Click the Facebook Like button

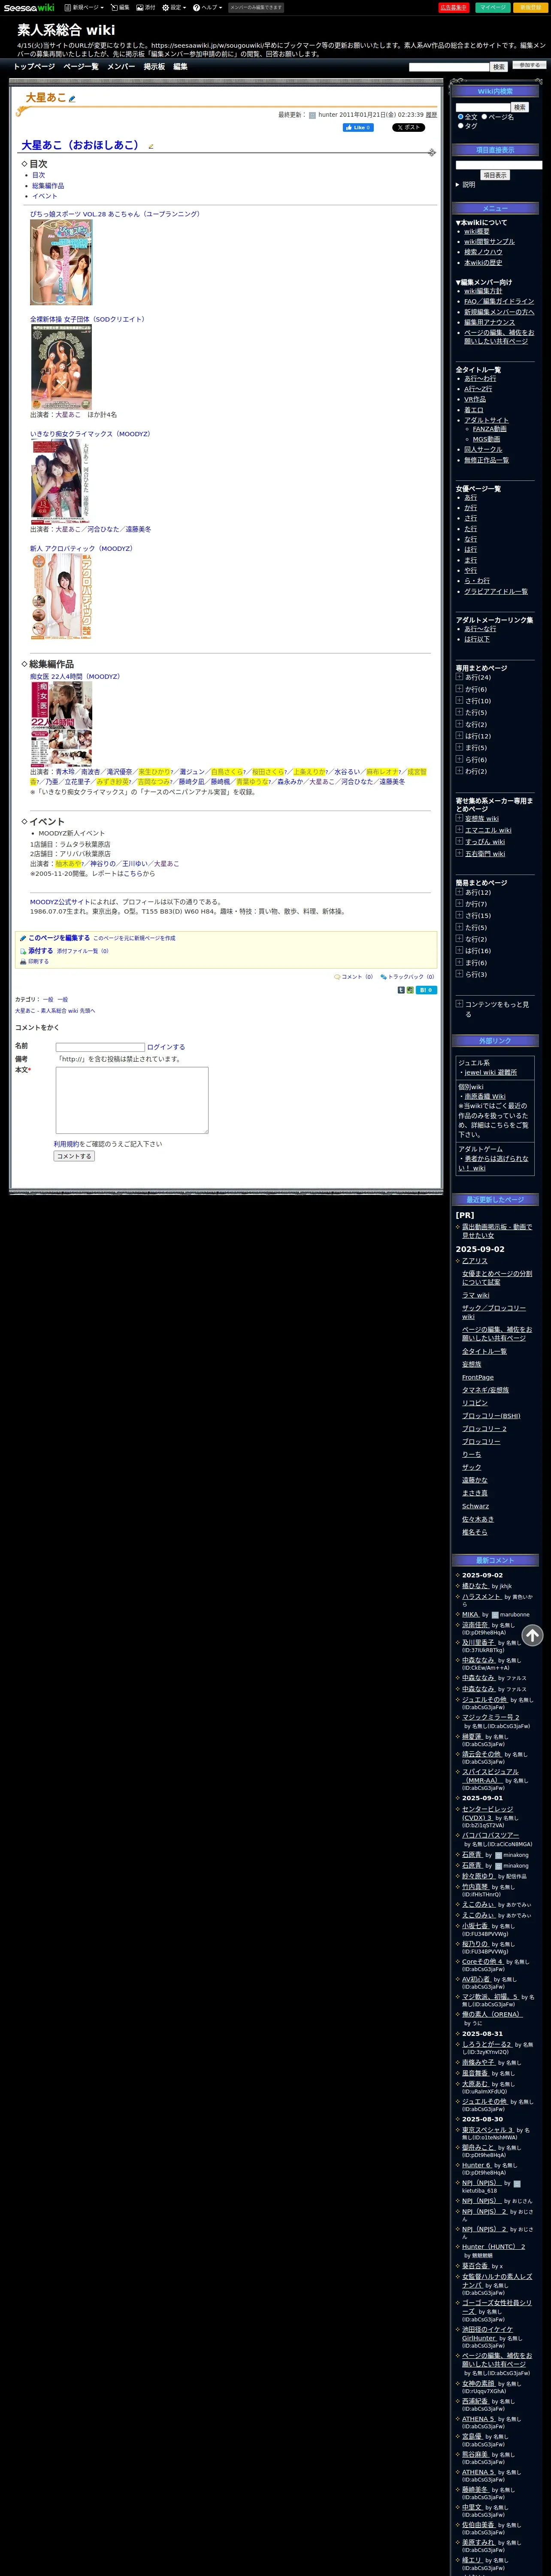357,128
